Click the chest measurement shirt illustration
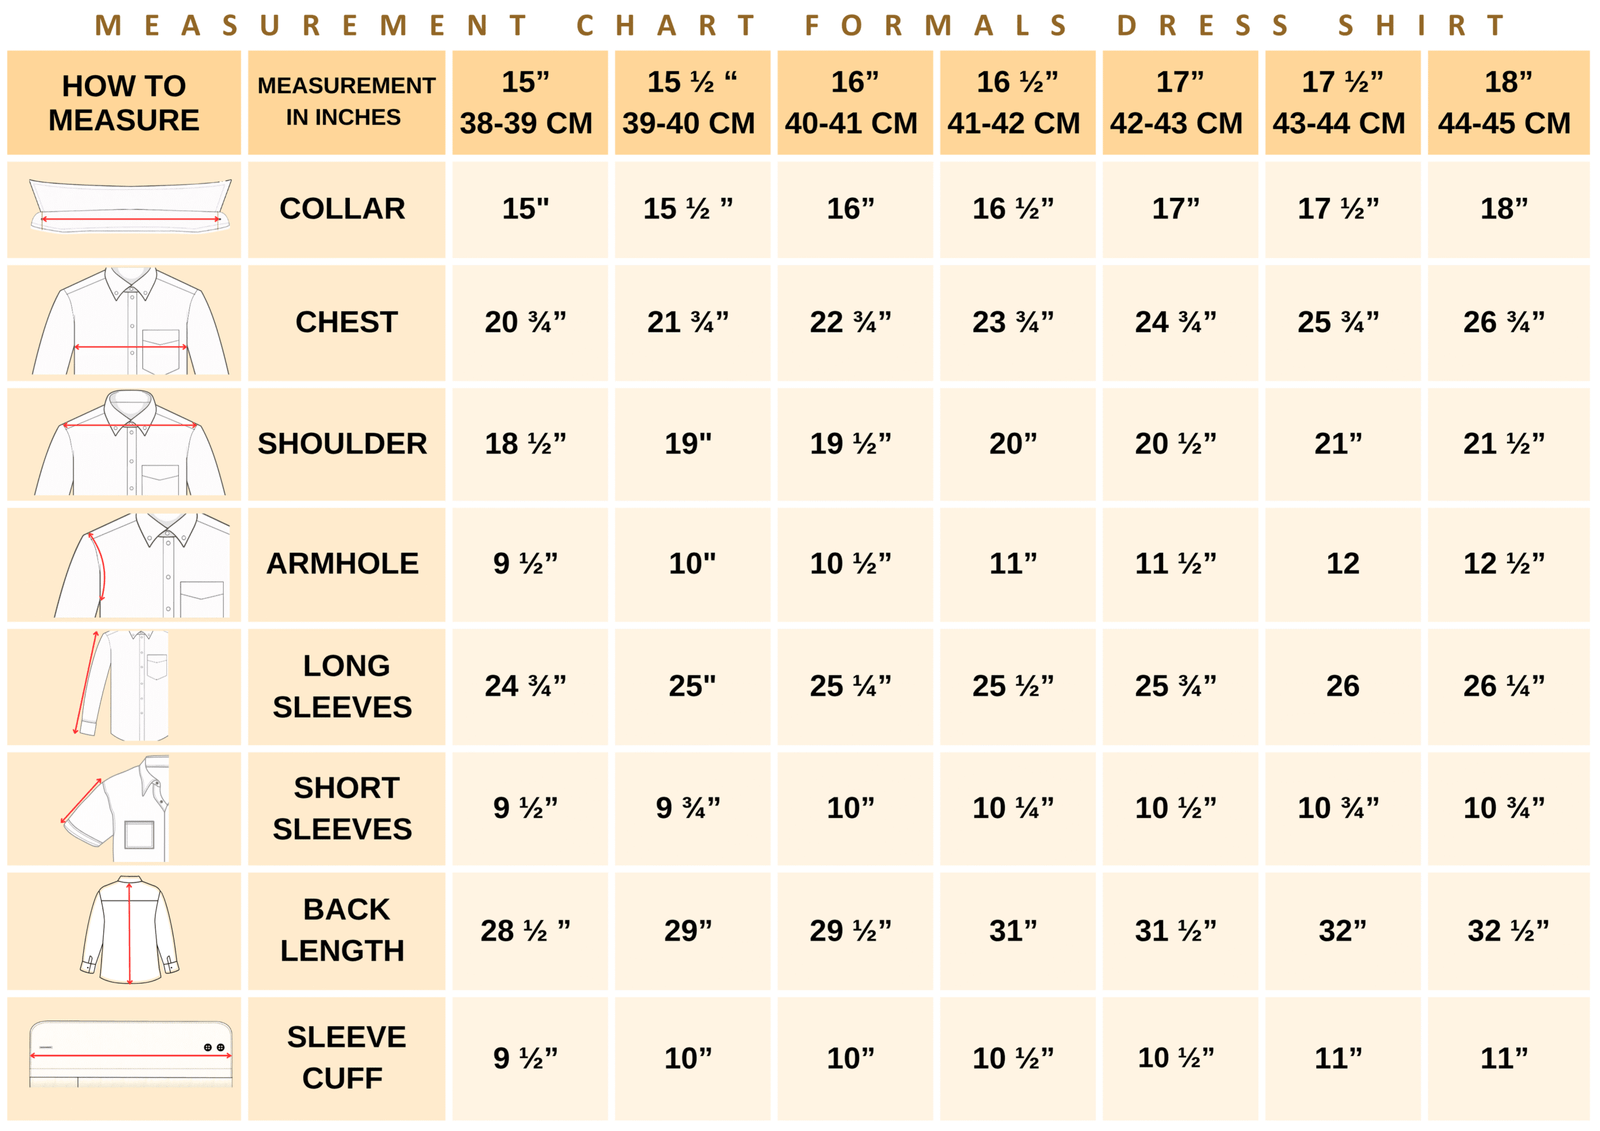 (x=130, y=321)
